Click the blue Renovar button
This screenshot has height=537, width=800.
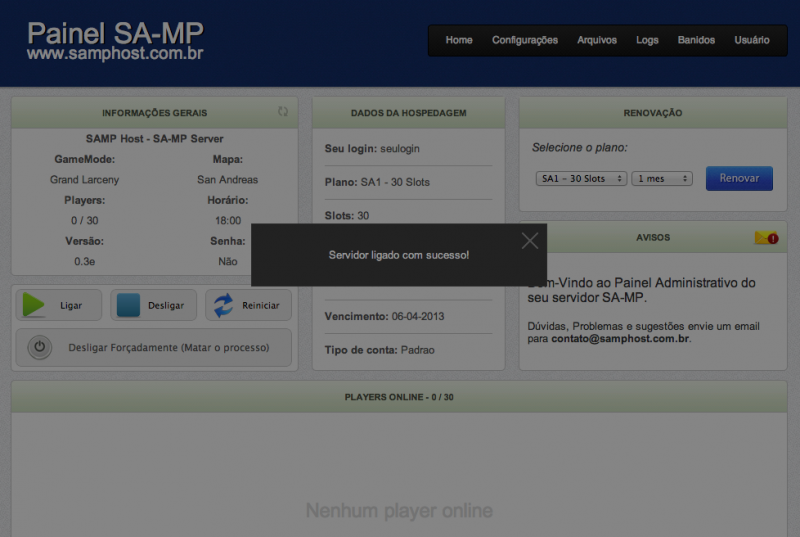tap(739, 178)
